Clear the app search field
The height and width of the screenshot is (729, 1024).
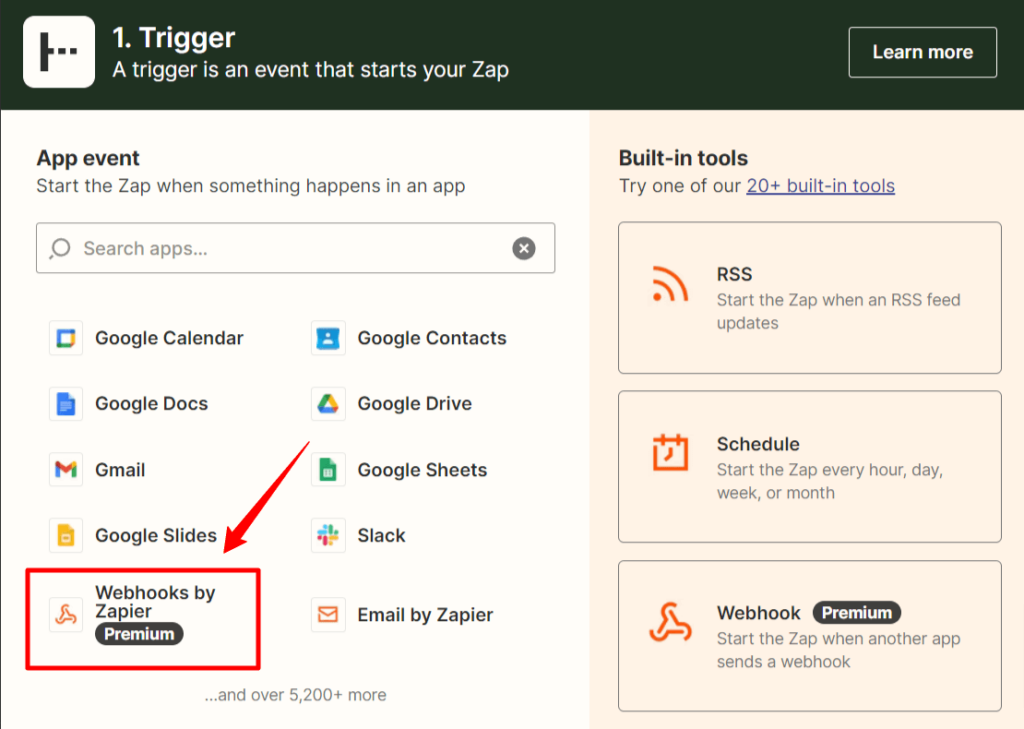click(x=524, y=248)
